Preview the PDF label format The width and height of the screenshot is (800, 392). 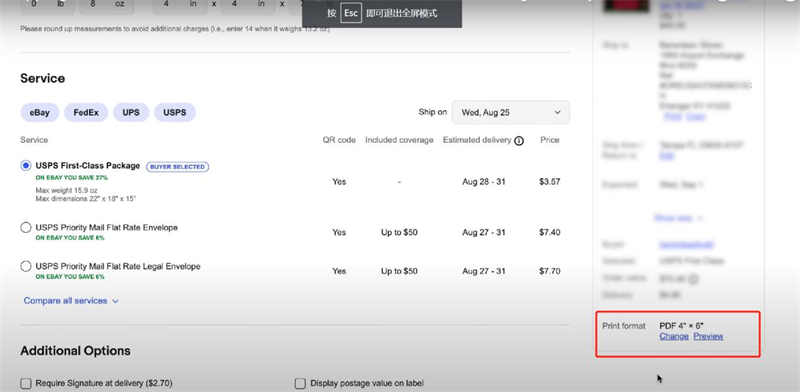coord(708,336)
